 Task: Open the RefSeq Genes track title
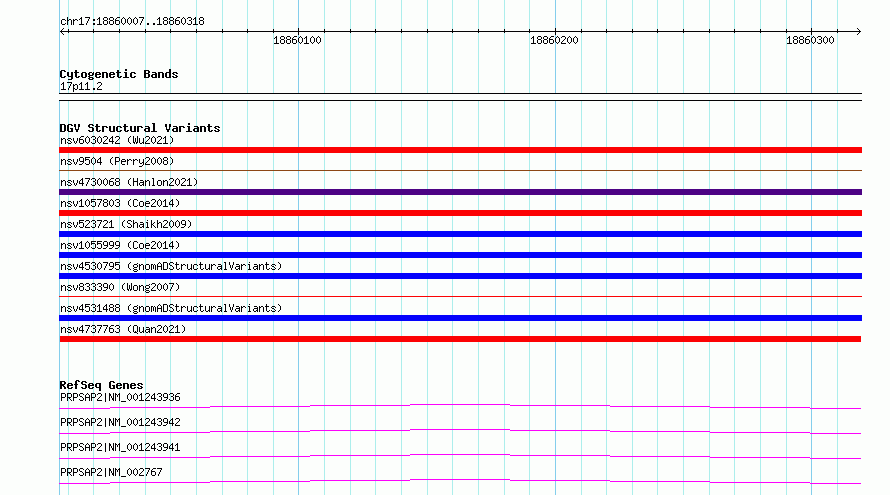pos(101,385)
